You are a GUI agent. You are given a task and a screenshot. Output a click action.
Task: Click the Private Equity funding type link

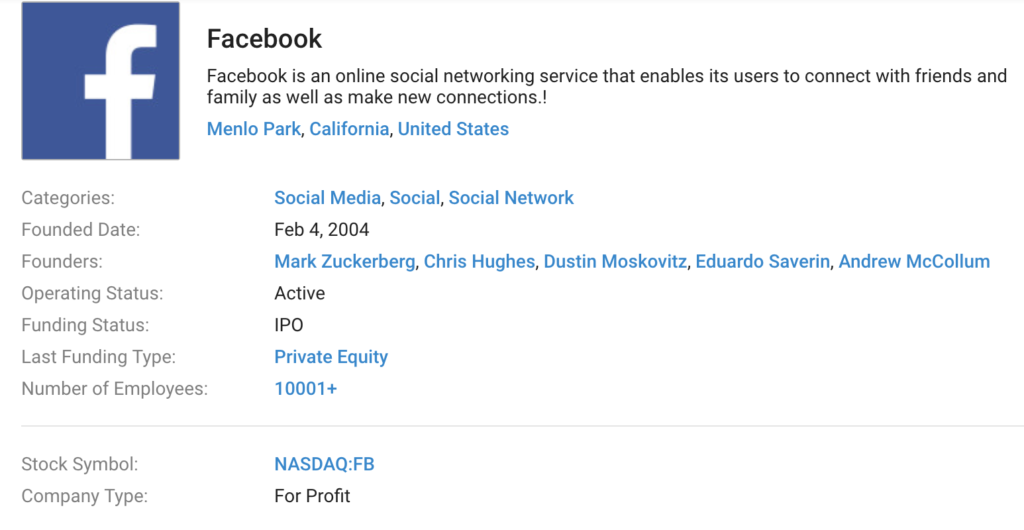(x=331, y=357)
